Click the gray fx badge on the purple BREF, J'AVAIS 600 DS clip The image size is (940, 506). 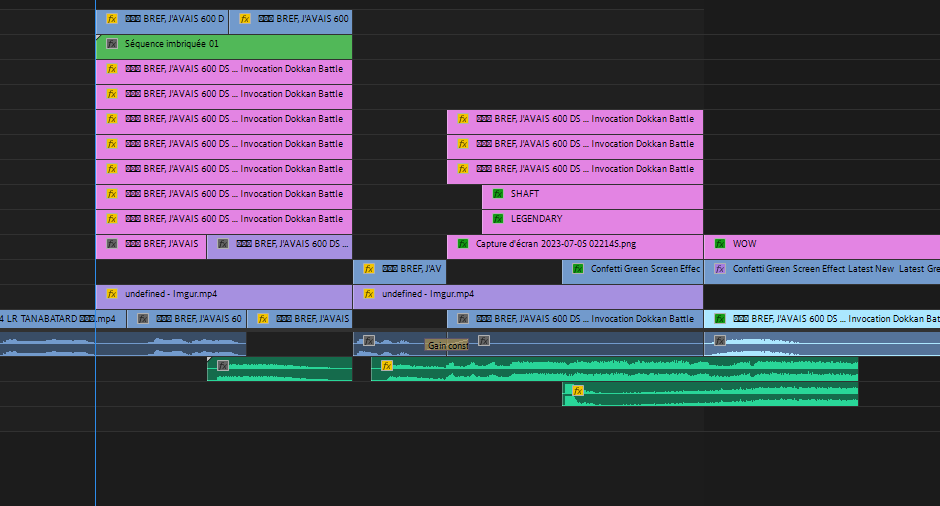pos(223,244)
